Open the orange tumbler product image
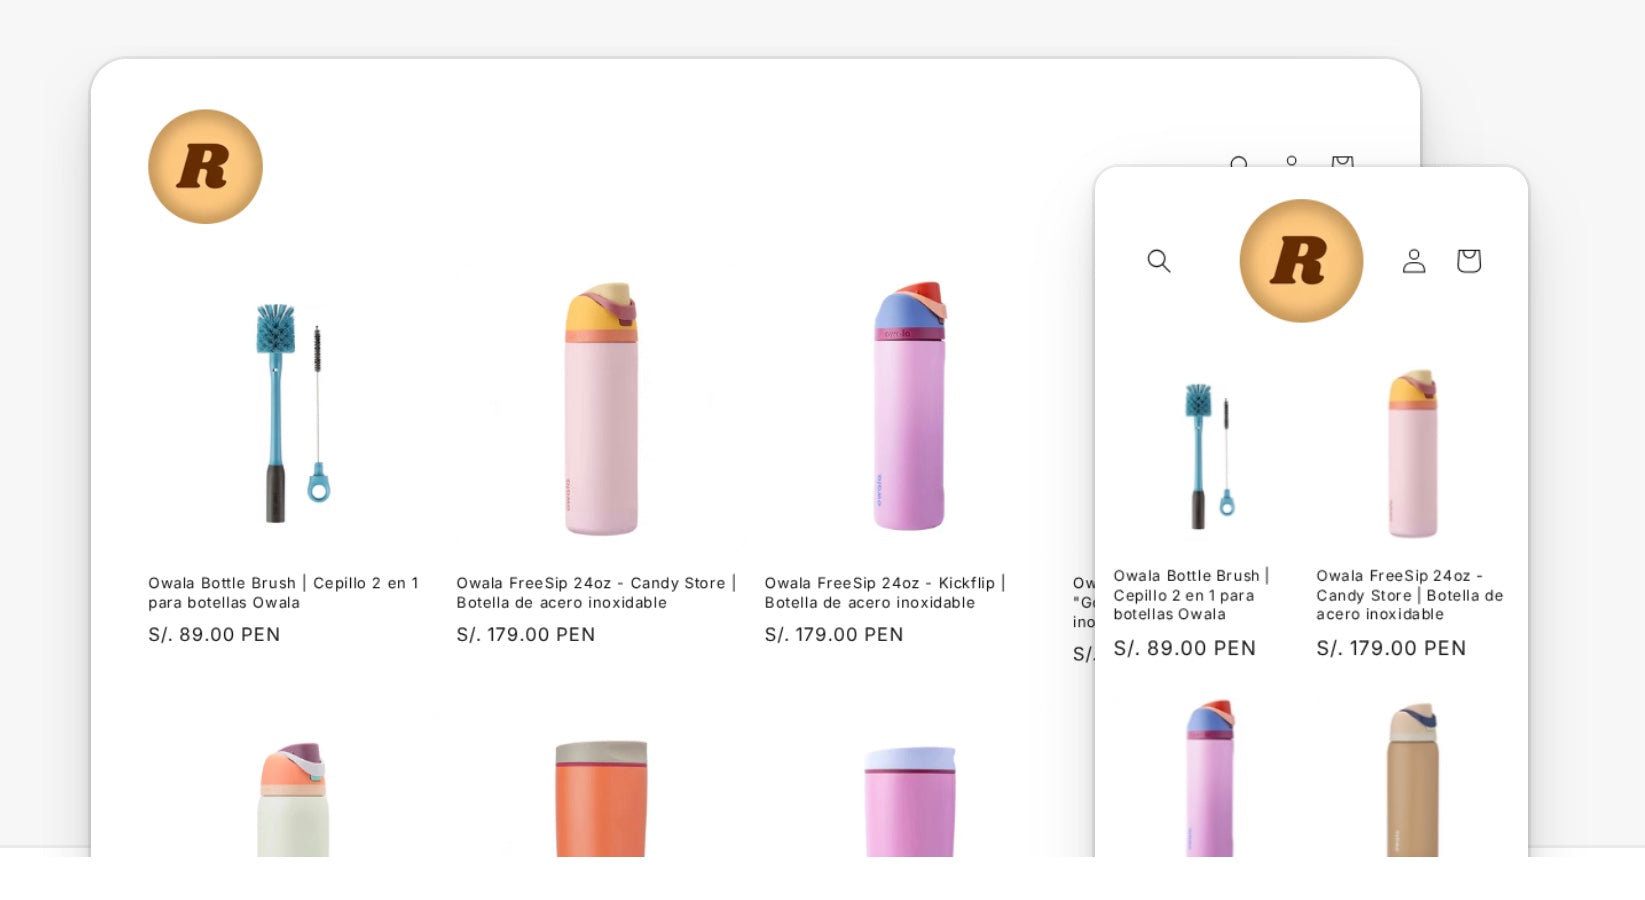1645x900 pixels. [601, 798]
